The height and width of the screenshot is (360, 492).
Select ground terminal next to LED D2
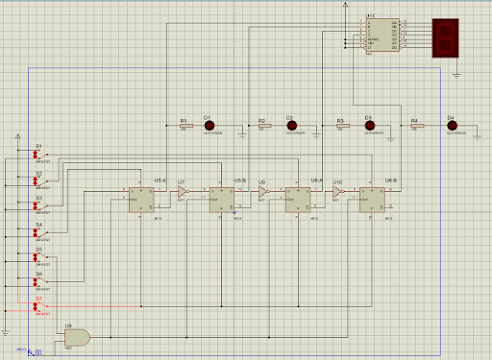[x=316, y=135]
